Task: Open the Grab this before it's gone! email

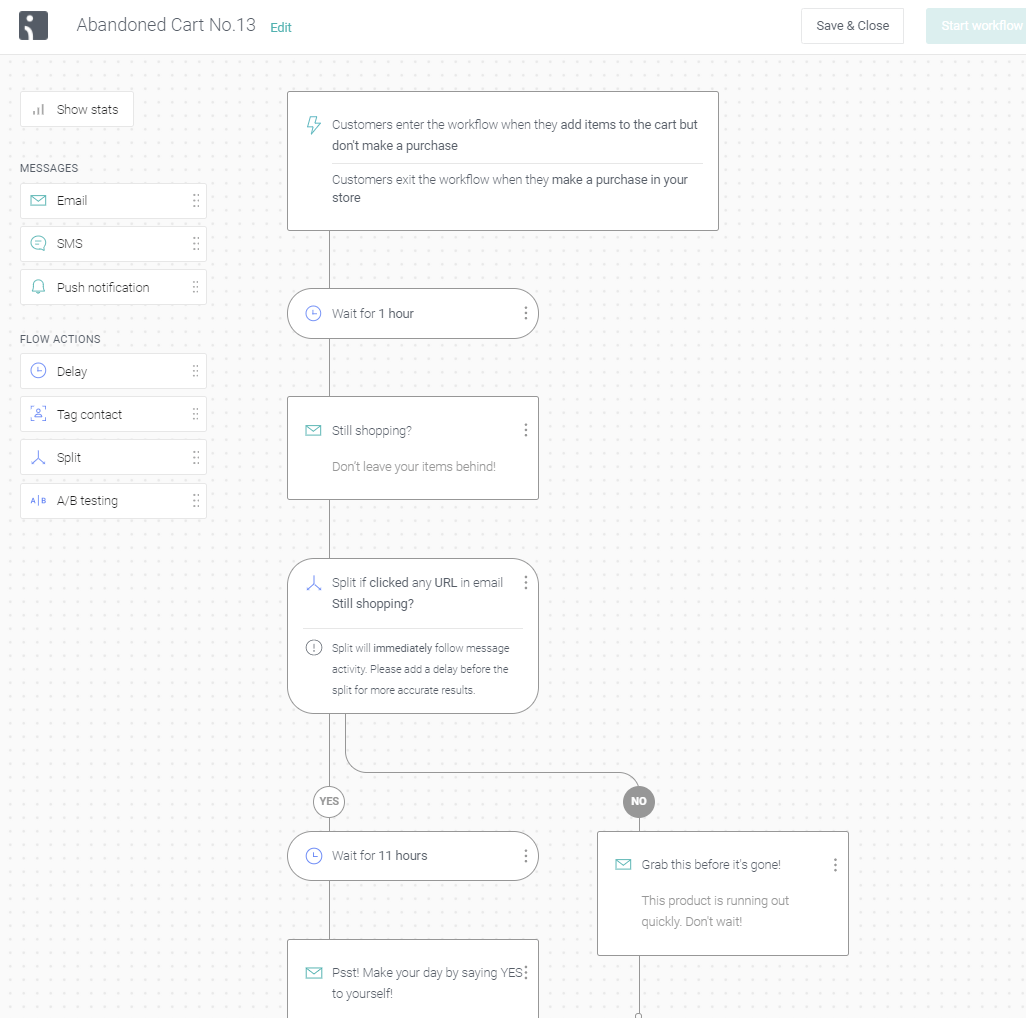Action: pyautogui.click(x=723, y=894)
